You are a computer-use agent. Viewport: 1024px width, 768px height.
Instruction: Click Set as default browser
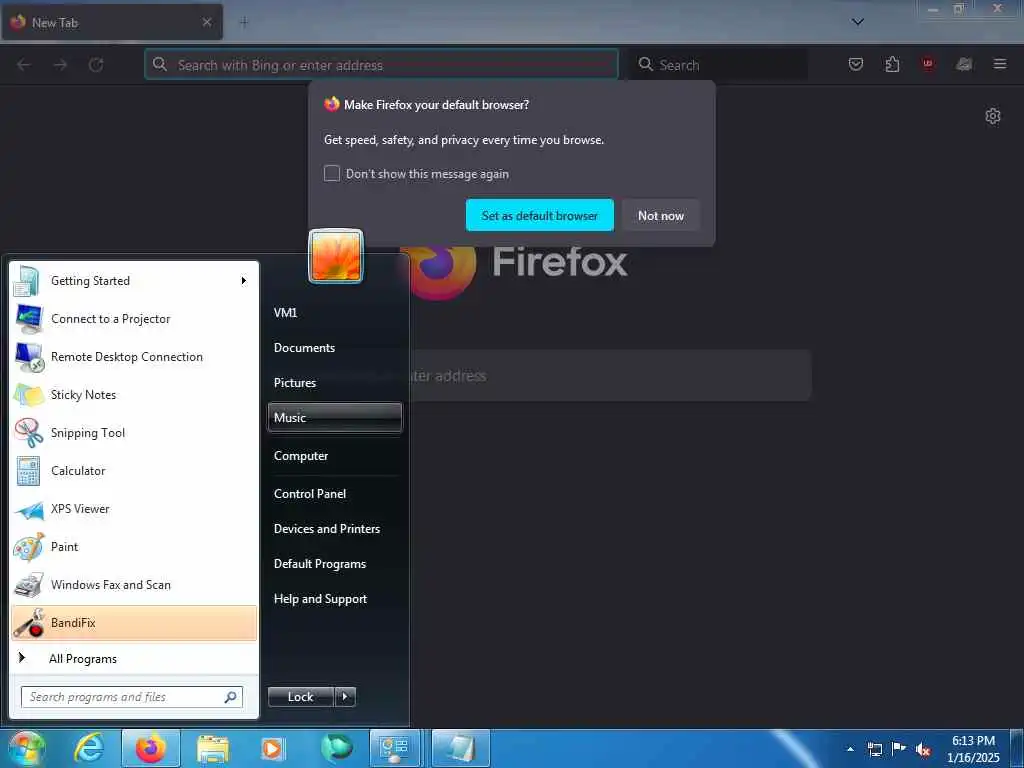[539, 216]
